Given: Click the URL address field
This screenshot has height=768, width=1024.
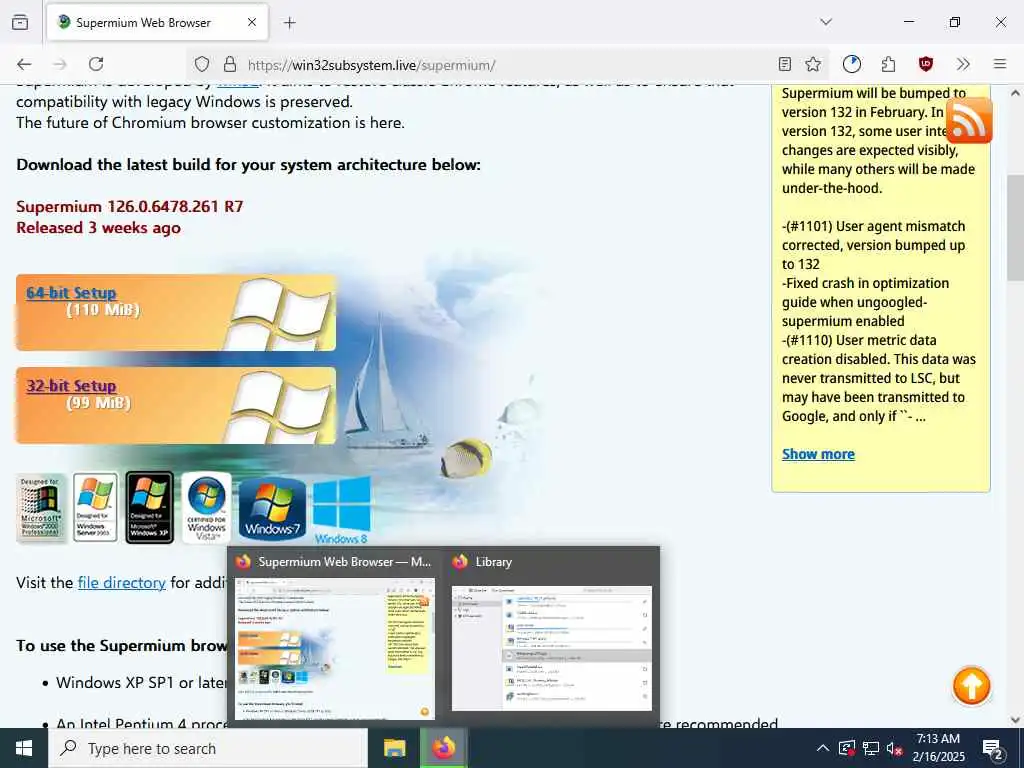Looking at the screenshot, I should [x=506, y=65].
